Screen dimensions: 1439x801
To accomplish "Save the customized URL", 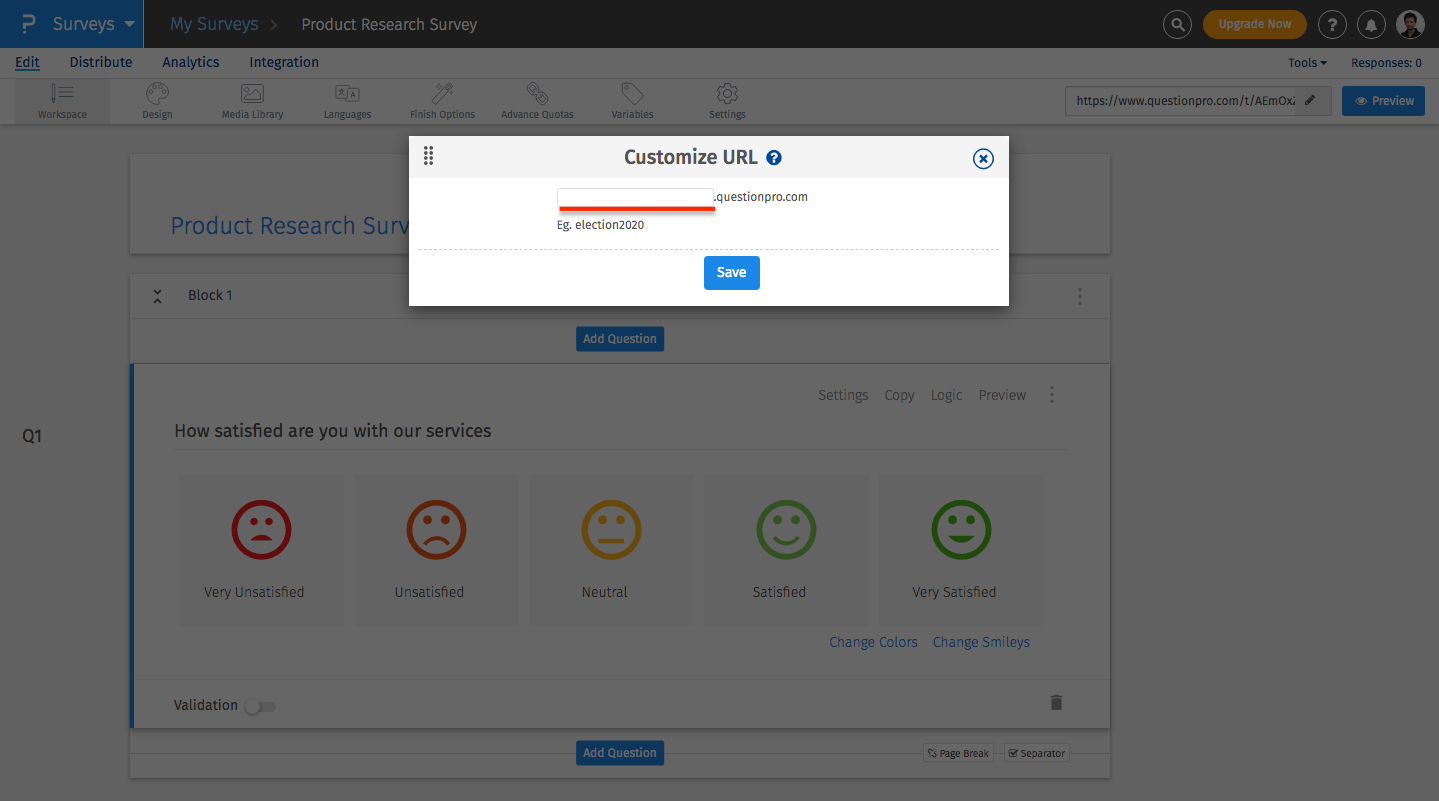I will coord(731,272).
